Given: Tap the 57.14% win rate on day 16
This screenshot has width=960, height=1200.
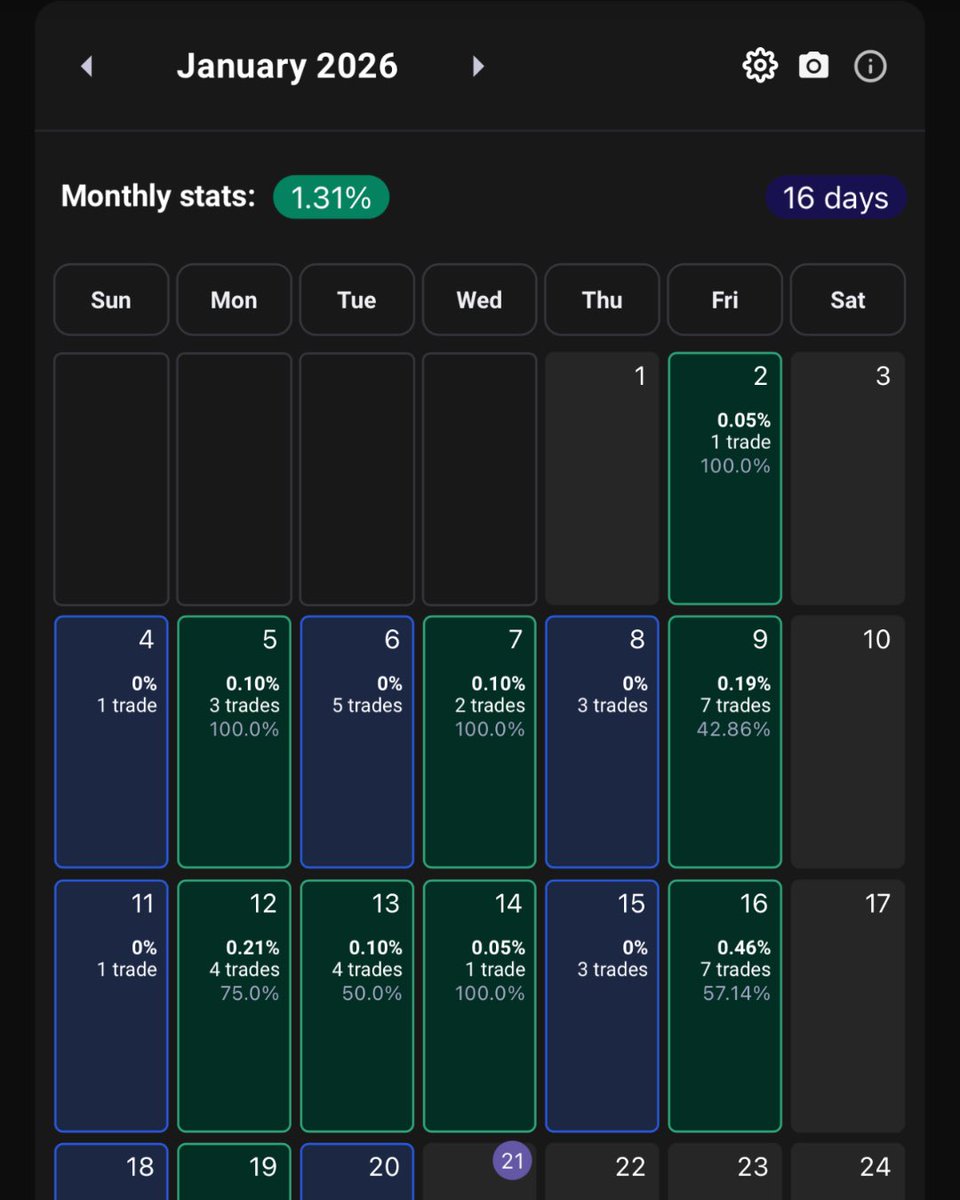Looking at the screenshot, I should click(734, 993).
